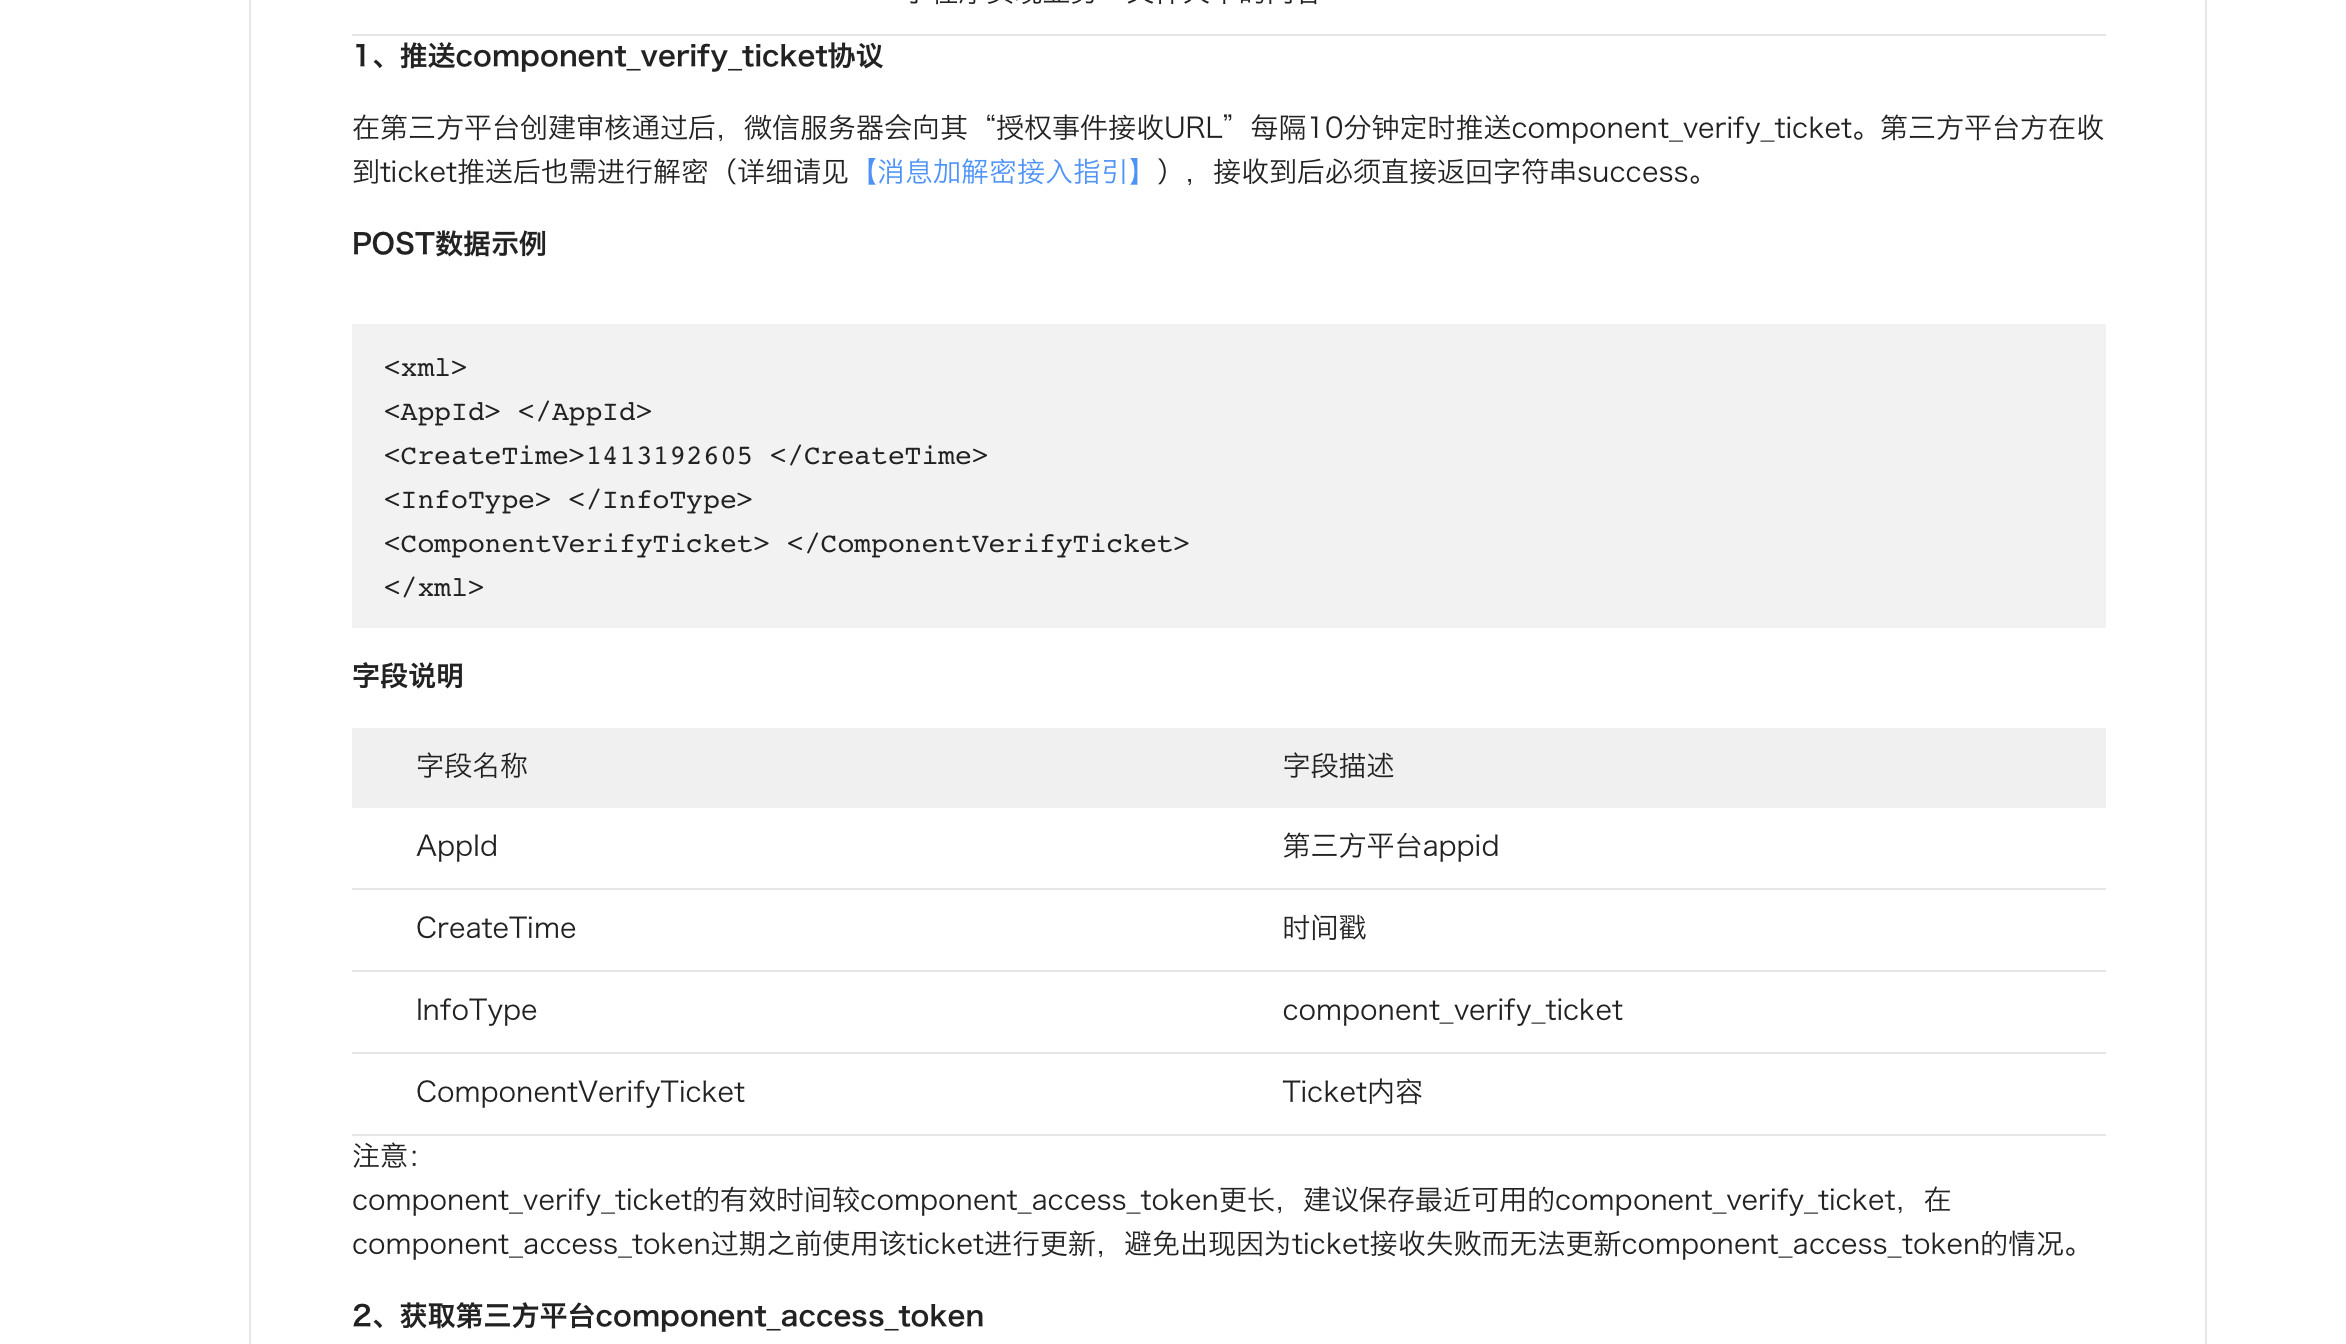Screen dimensions: 2346x1344
Task: Click the closing </xml> code line
Action: [433, 588]
